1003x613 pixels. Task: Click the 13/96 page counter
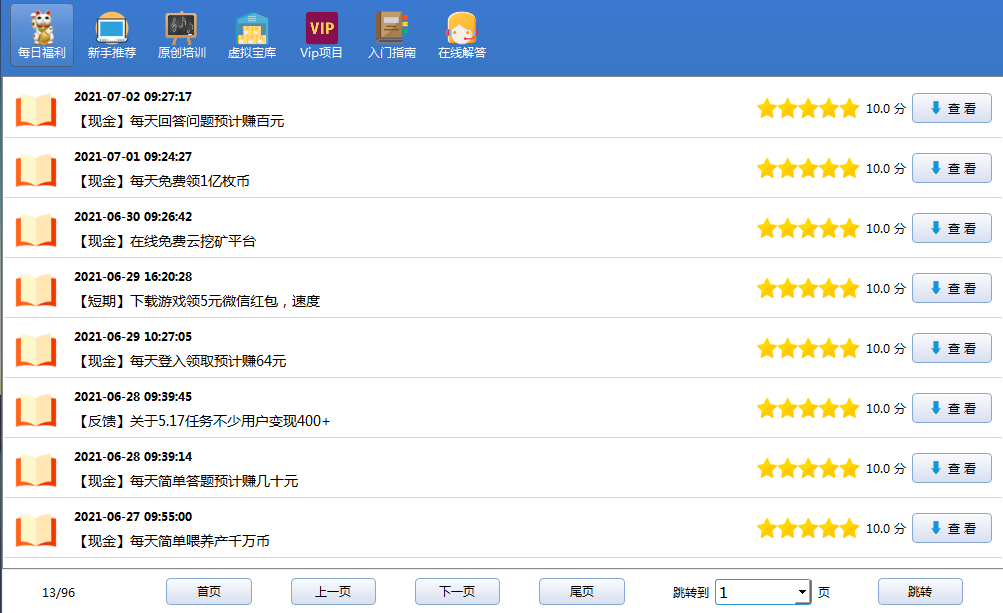click(x=58, y=593)
